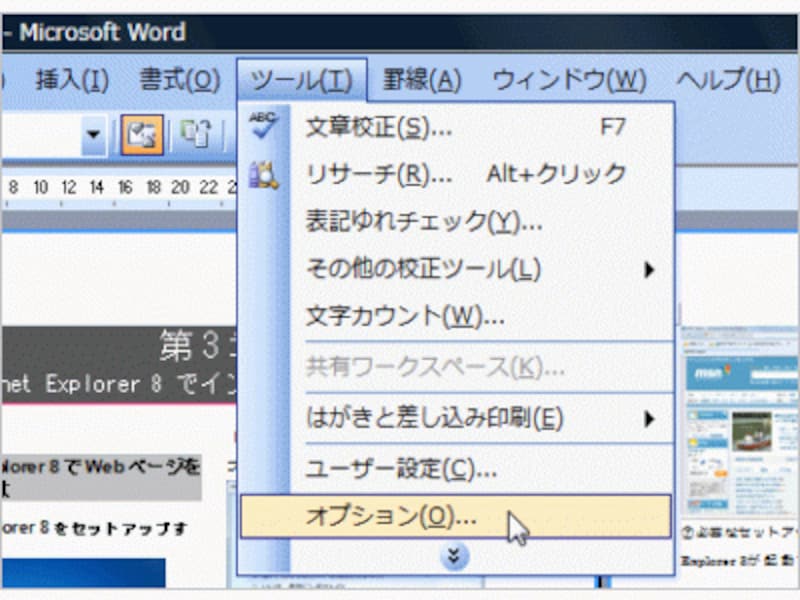Screen dimensions: 800x600
Task: Click the webpage screenshot image in document
Action: click(739, 421)
